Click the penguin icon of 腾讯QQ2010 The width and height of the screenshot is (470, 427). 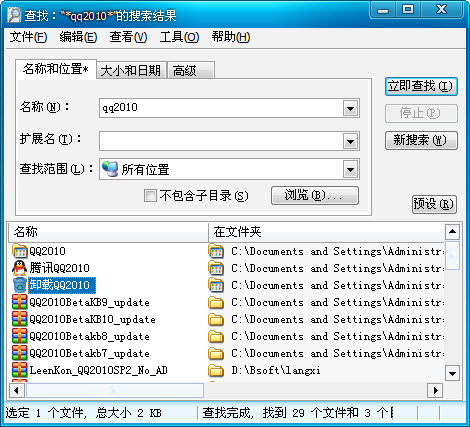[x=20, y=268]
